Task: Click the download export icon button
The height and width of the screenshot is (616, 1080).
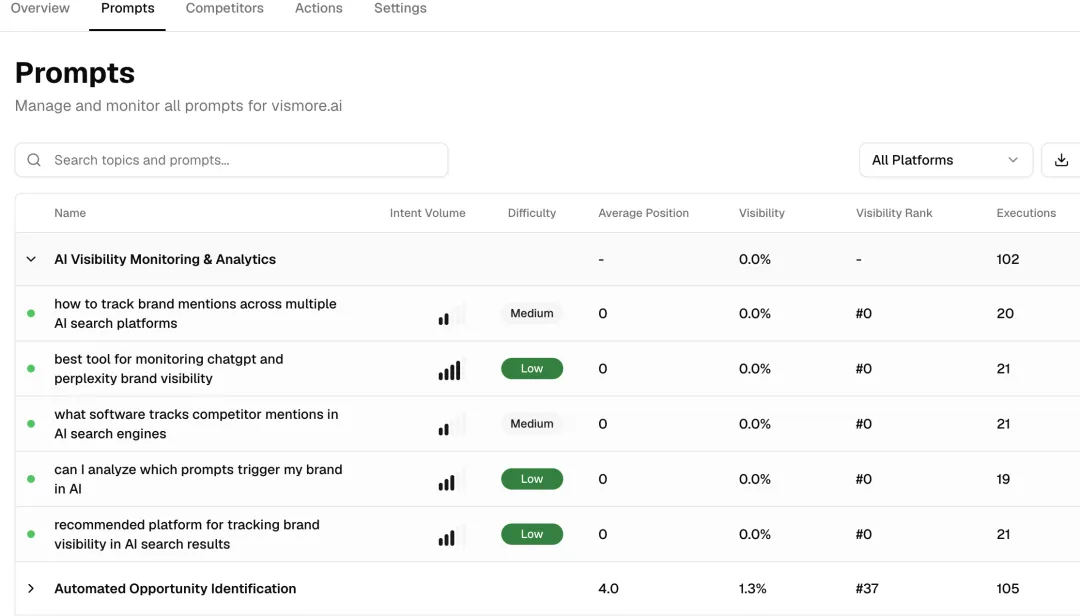Action: pos(1061,160)
